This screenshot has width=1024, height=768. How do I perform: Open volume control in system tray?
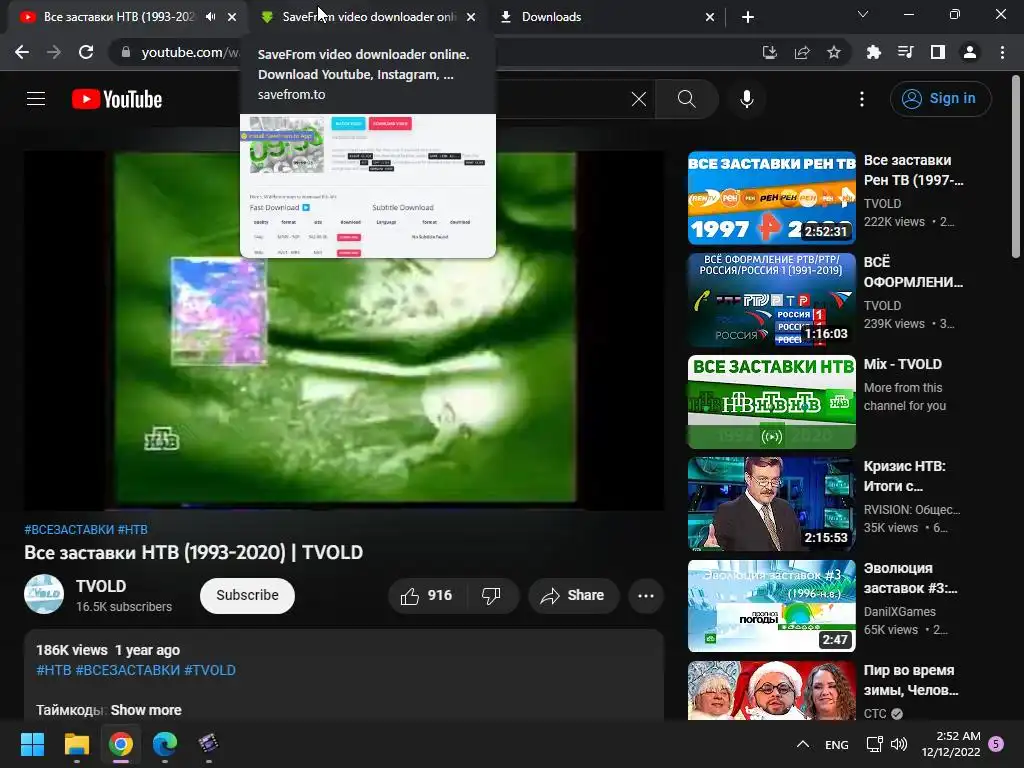click(899, 744)
